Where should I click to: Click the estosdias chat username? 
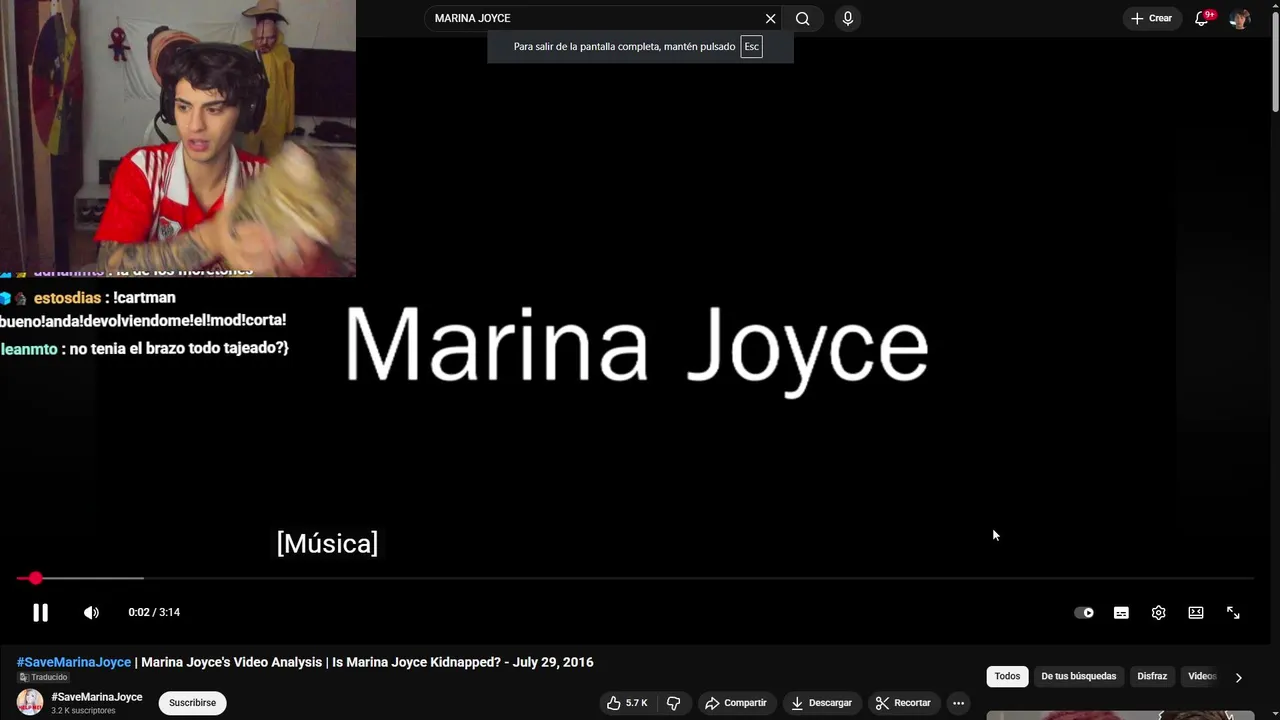(67, 298)
